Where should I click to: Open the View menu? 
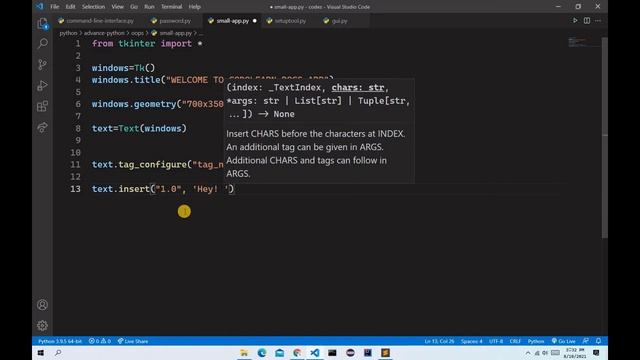(118, 7)
